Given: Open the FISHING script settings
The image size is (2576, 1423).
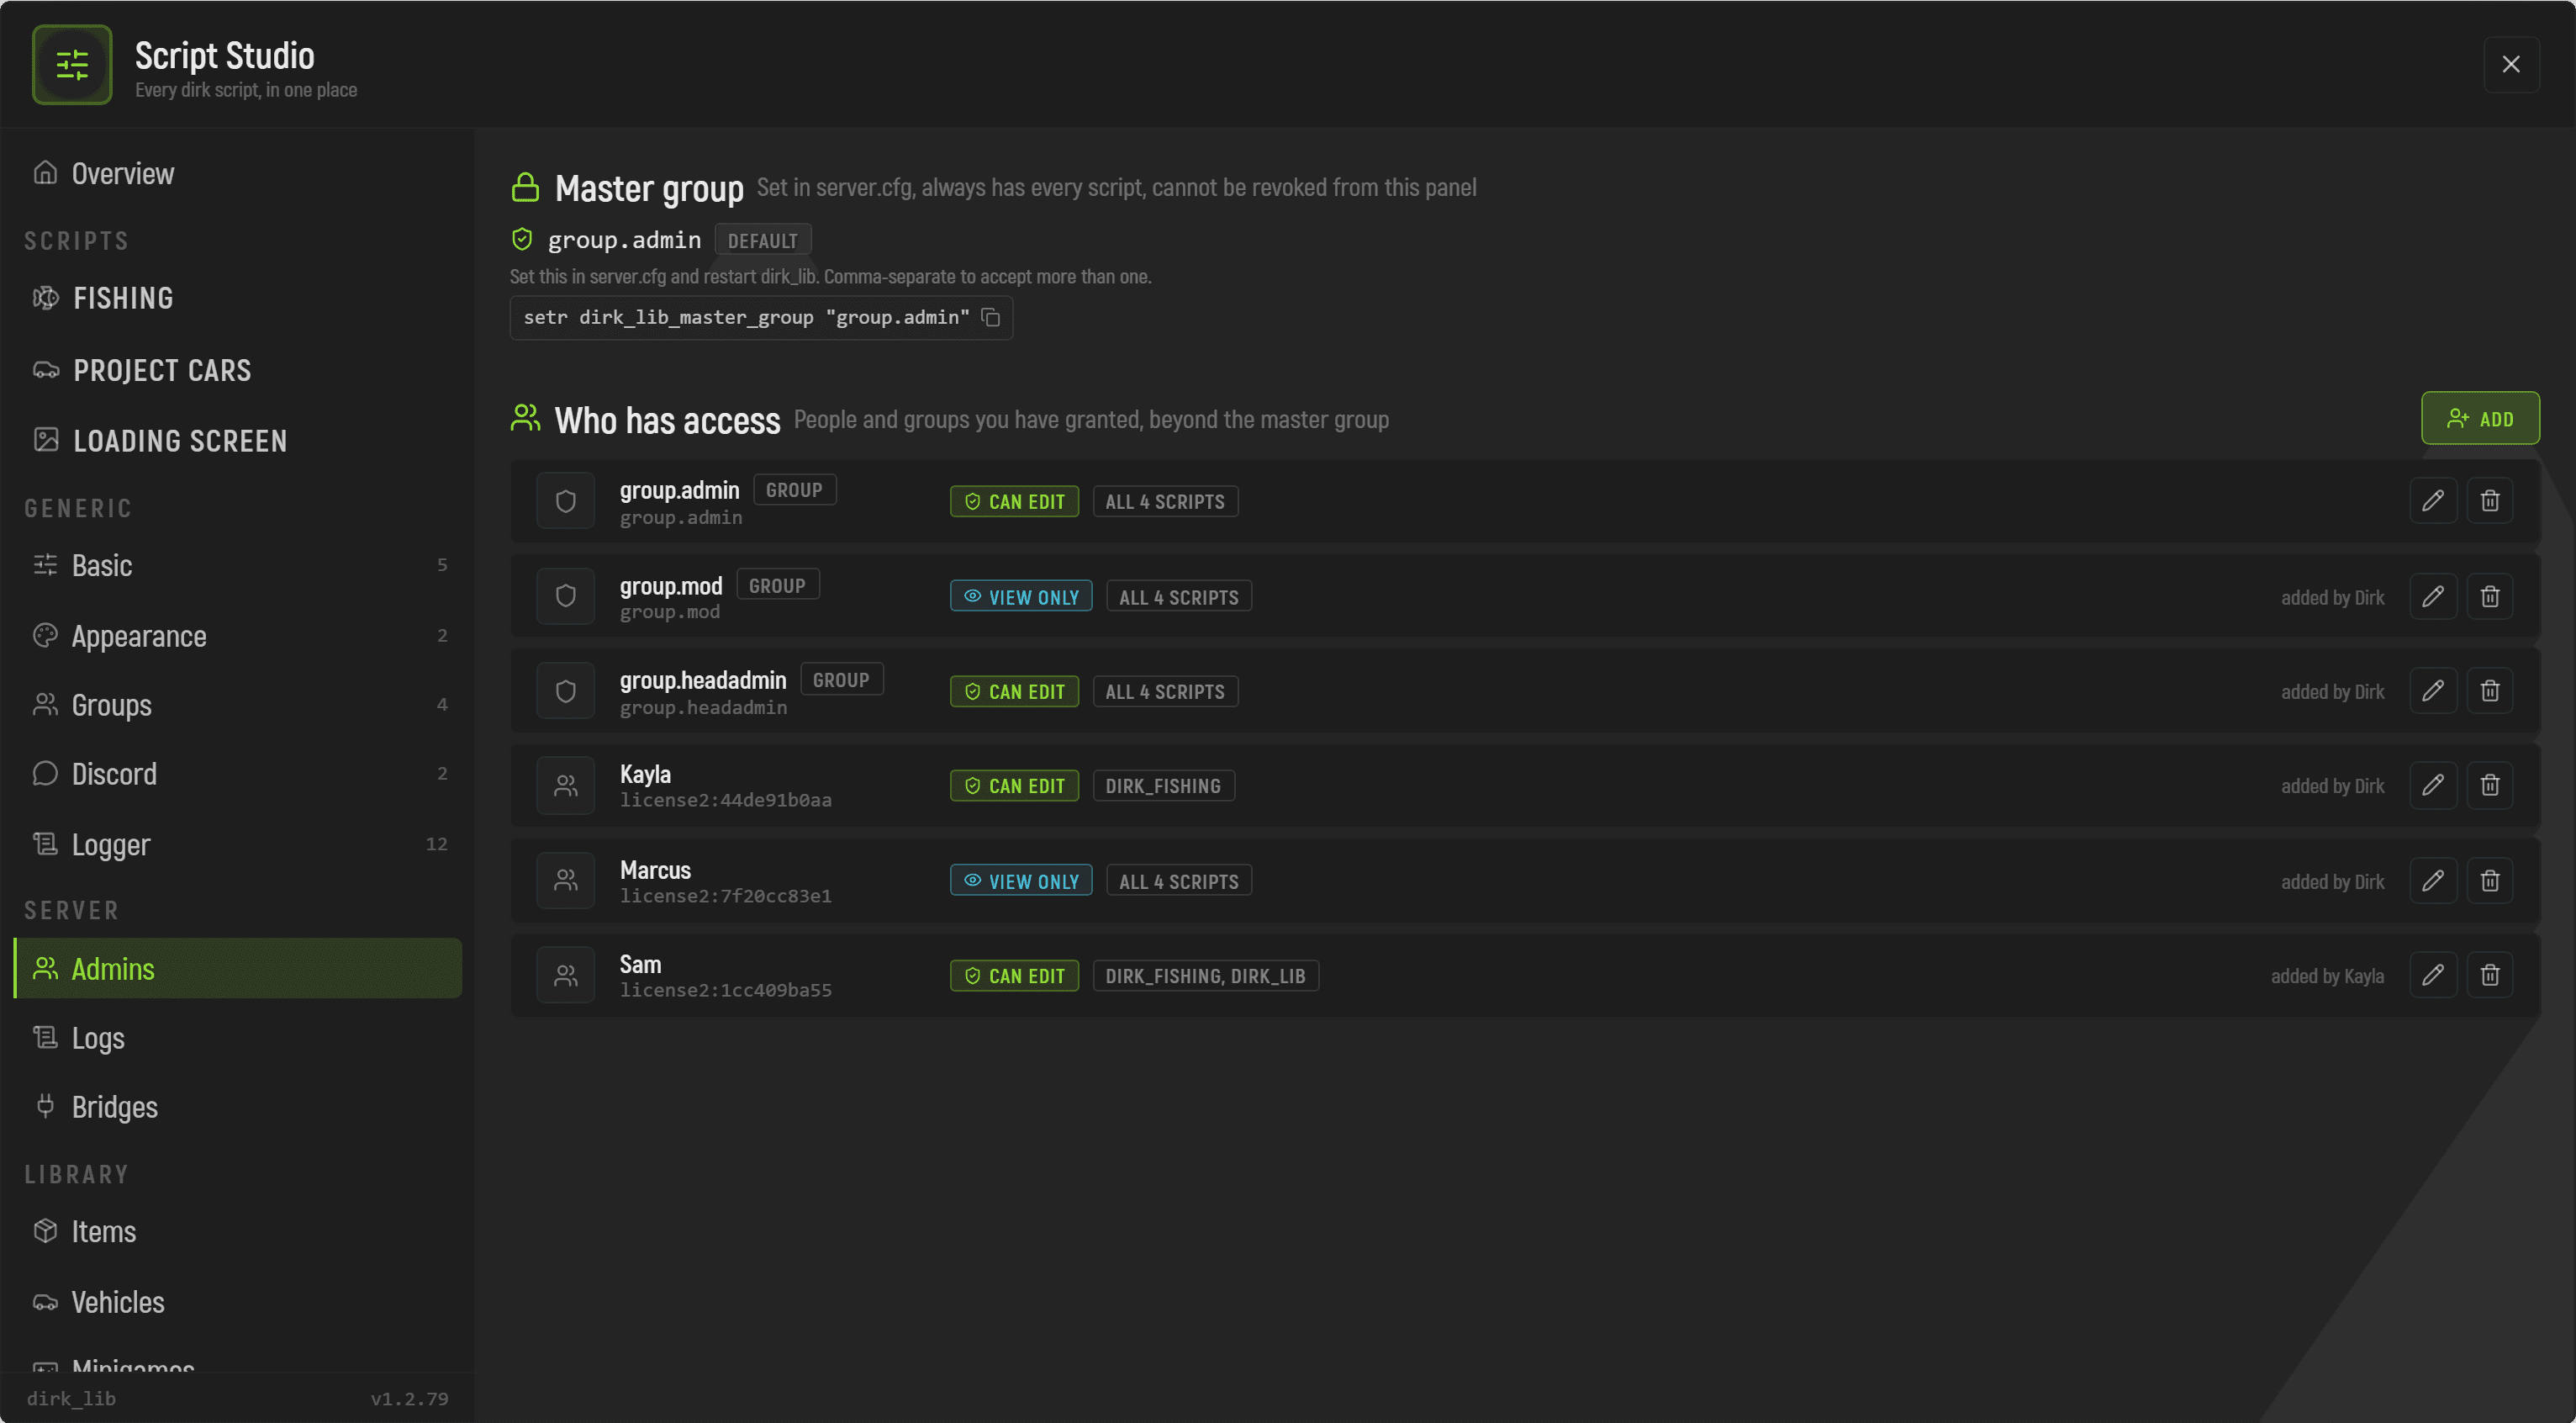Looking at the screenshot, I should pos(237,298).
